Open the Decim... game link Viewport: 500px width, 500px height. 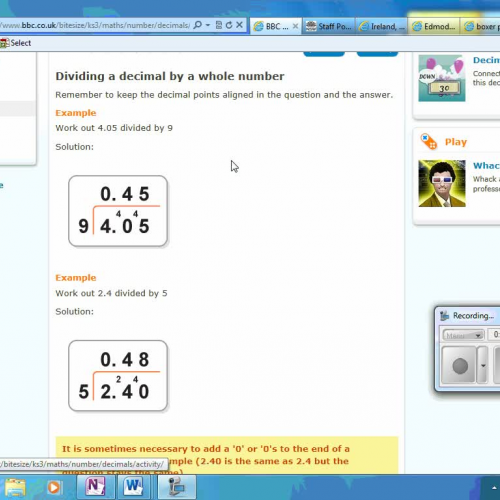pyautogui.click(x=486, y=60)
